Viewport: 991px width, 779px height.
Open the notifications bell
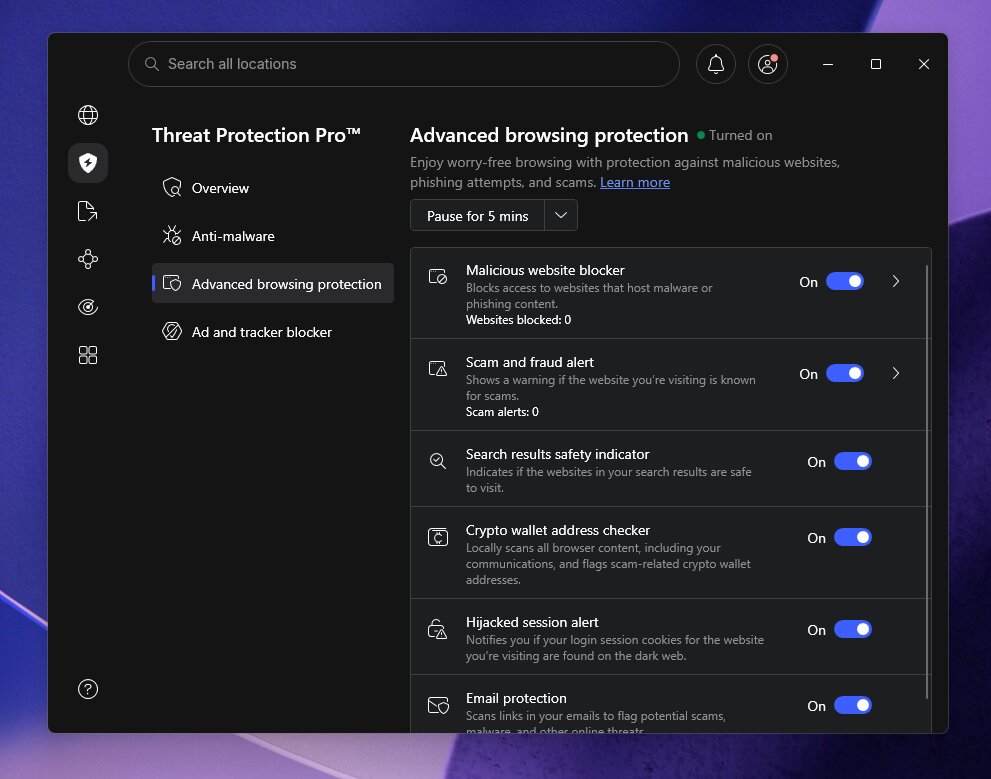[x=716, y=64]
